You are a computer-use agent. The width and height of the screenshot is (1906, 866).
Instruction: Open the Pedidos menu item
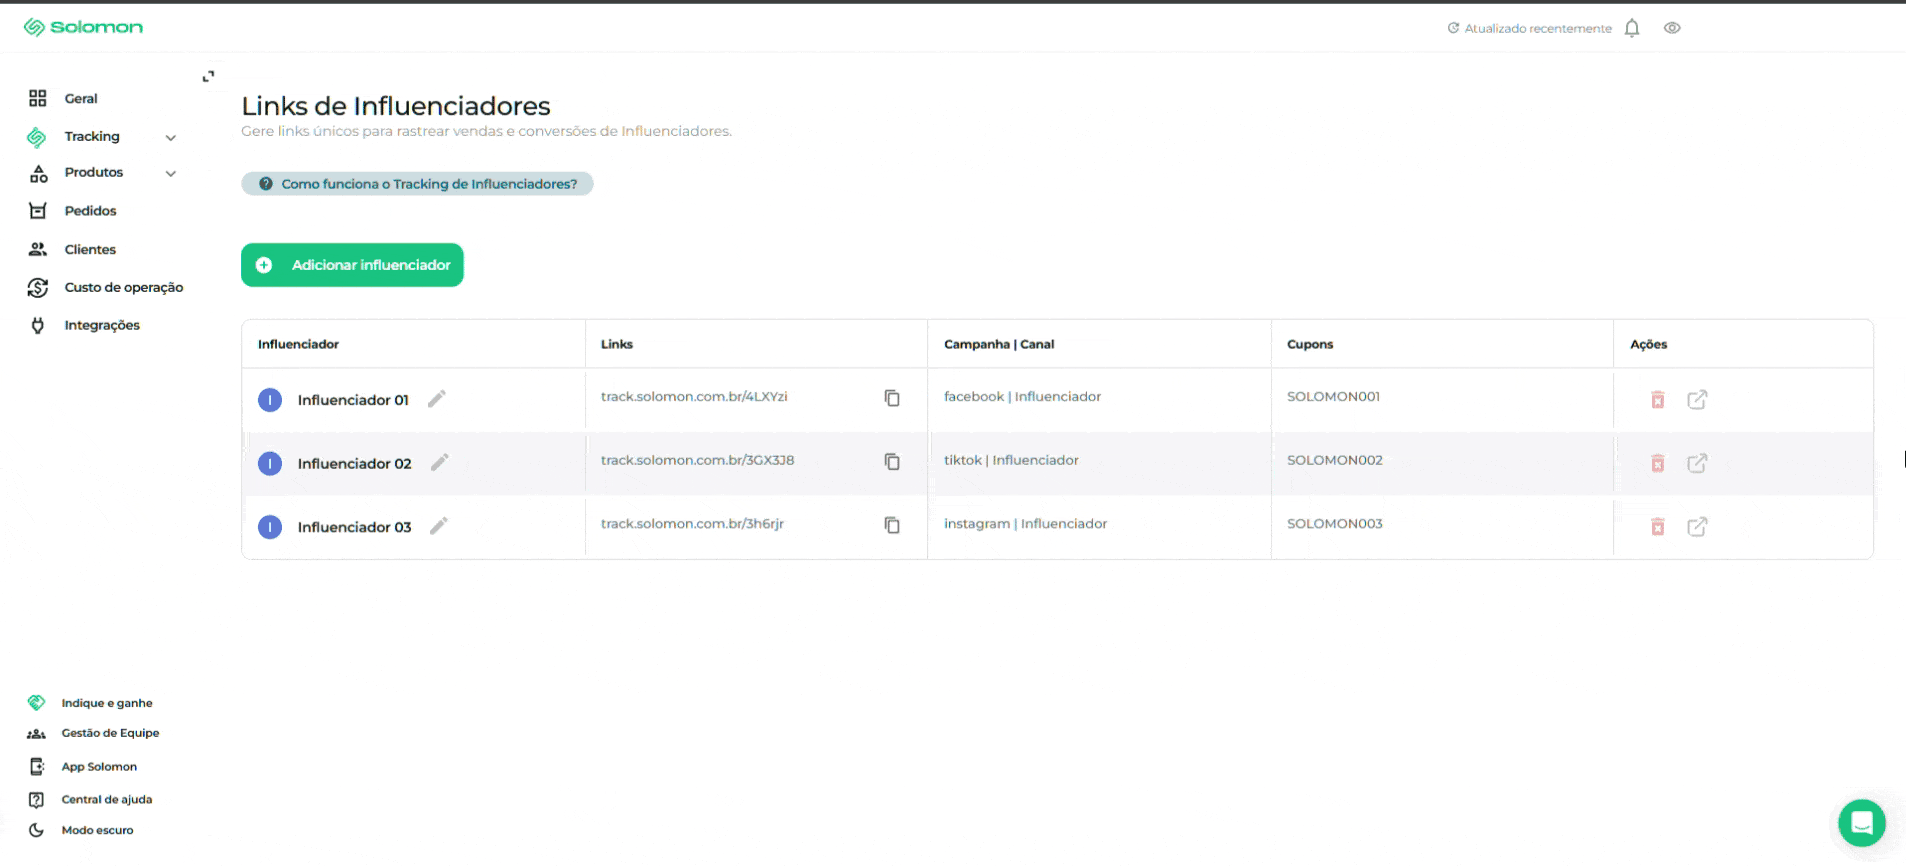click(90, 211)
